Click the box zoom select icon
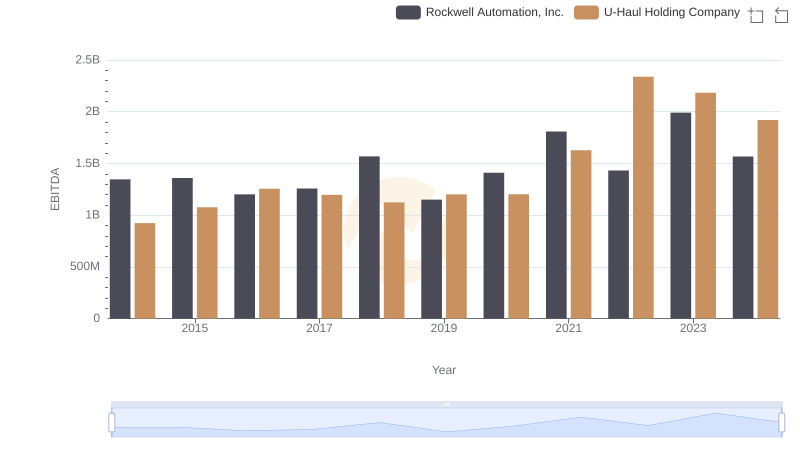This screenshot has width=800, height=461. pos(756,15)
